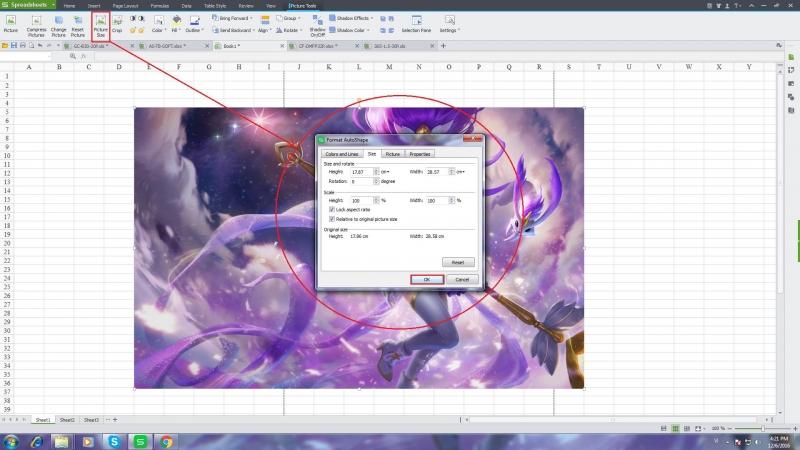Toggle the Lock aspect ratio checkbox
This screenshot has width=800, height=450.
pyautogui.click(x=332, y=209)
